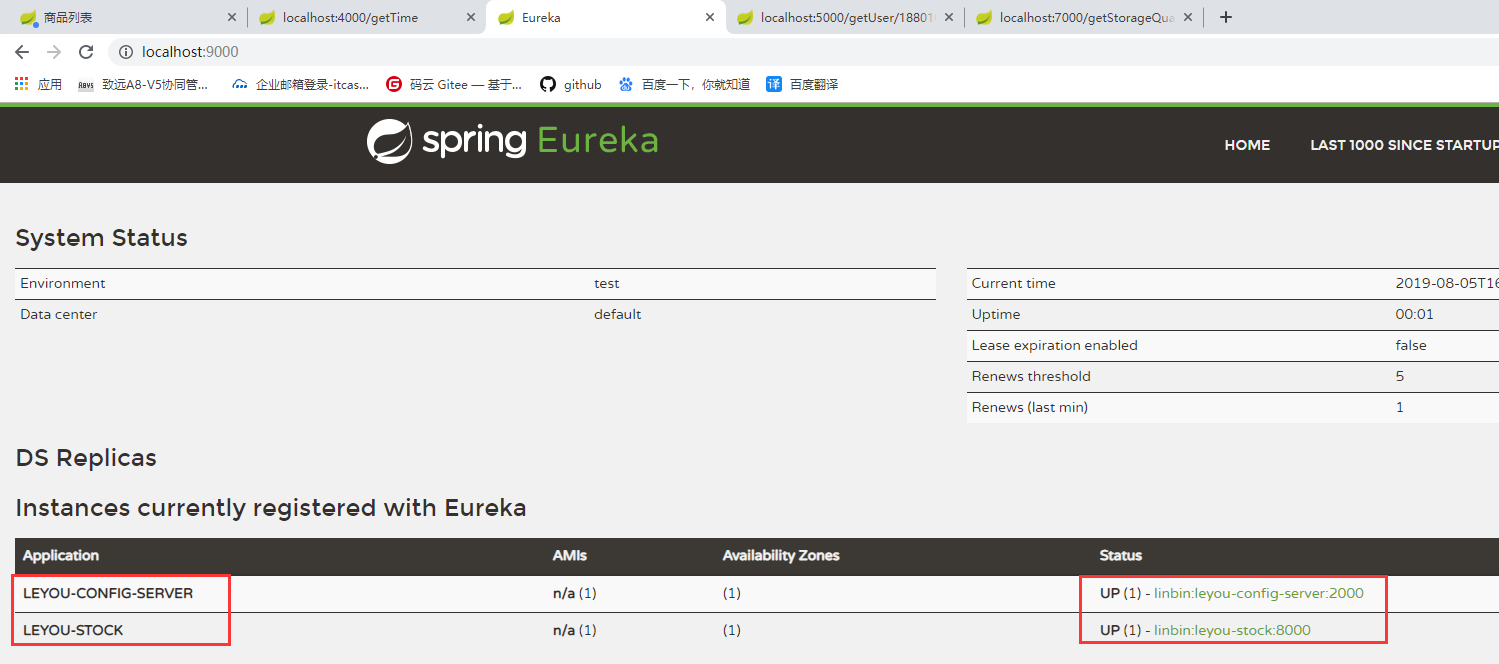This screenshot has height=664, width=1499.
Task: Open the 致远A8-V5协同管 bookmark
Action: [x=143, y=85]
